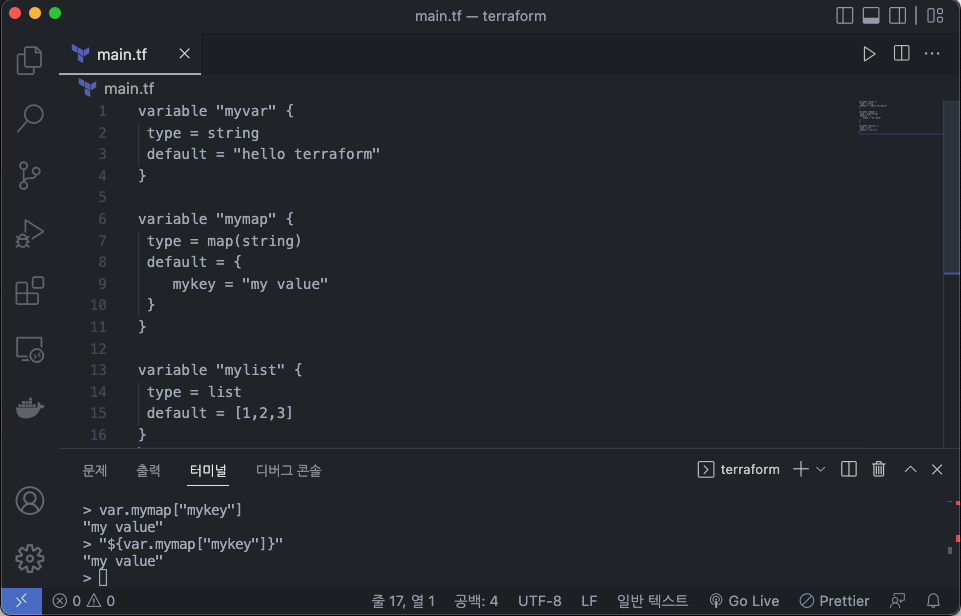Viewport: 961px width, 616px height.
Task: Start Go Live server
Action: (743, 601)
